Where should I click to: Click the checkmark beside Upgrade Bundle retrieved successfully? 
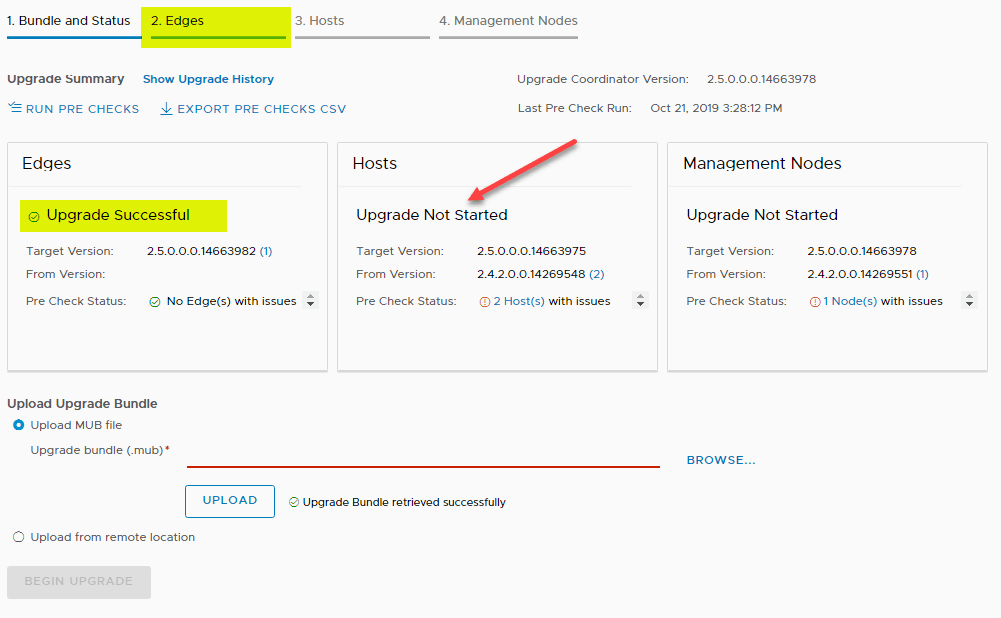tap(295, 501)
